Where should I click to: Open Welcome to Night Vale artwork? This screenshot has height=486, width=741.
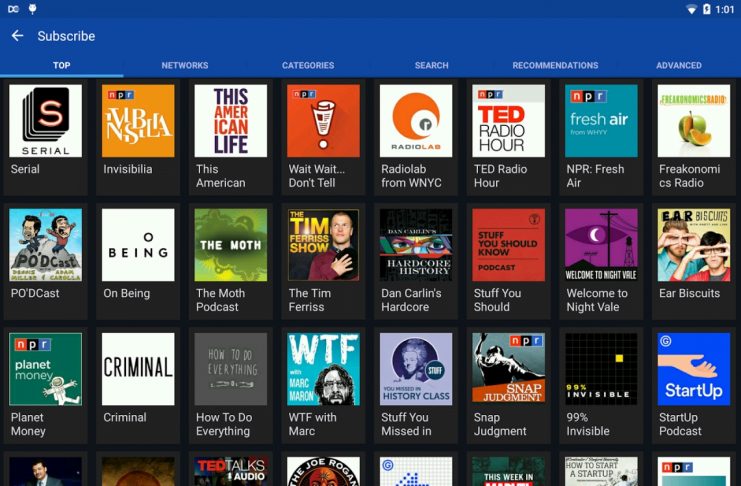[601, 245]
